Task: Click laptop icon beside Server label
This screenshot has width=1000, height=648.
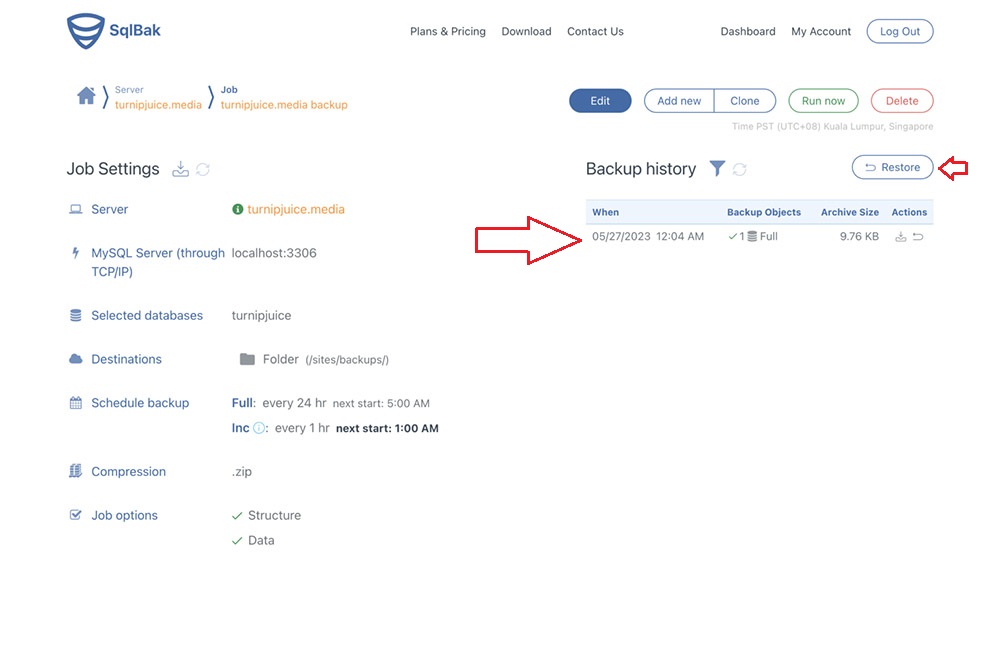Action: click(75, 209)
